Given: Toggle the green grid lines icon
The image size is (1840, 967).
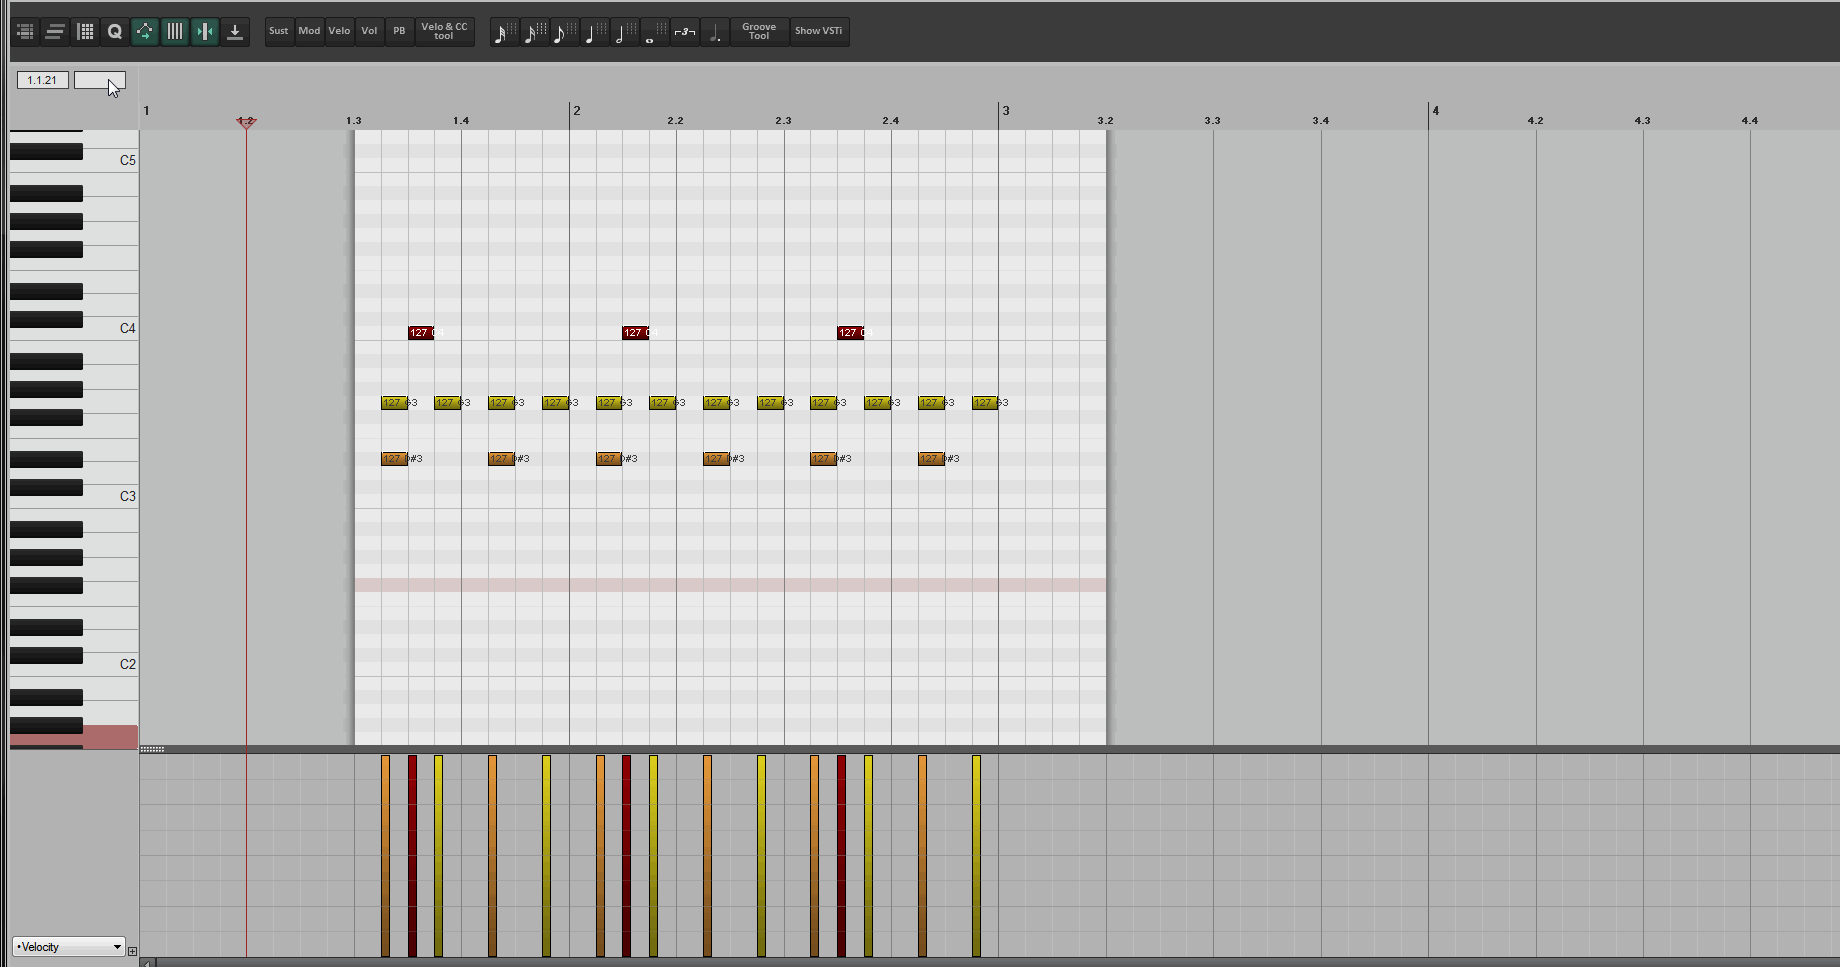Looking at the screenshot, I should (175, 32).
